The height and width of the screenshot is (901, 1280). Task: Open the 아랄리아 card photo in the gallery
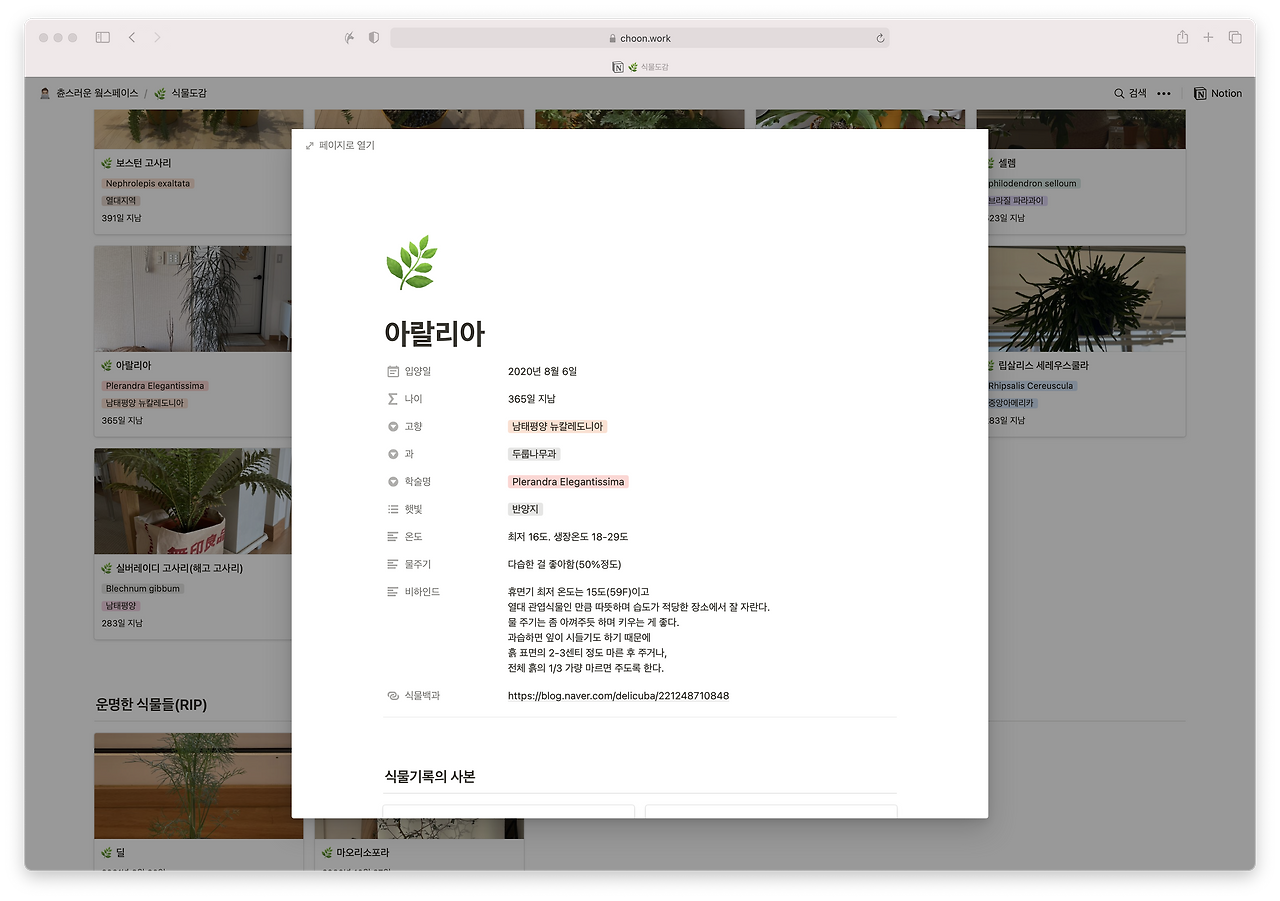tap(193, 299)
